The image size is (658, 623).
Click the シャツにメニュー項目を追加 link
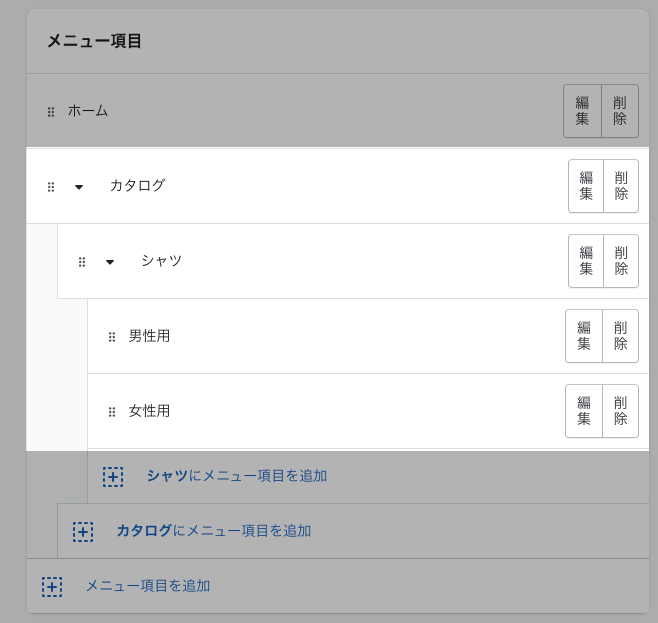pos(236,476)
